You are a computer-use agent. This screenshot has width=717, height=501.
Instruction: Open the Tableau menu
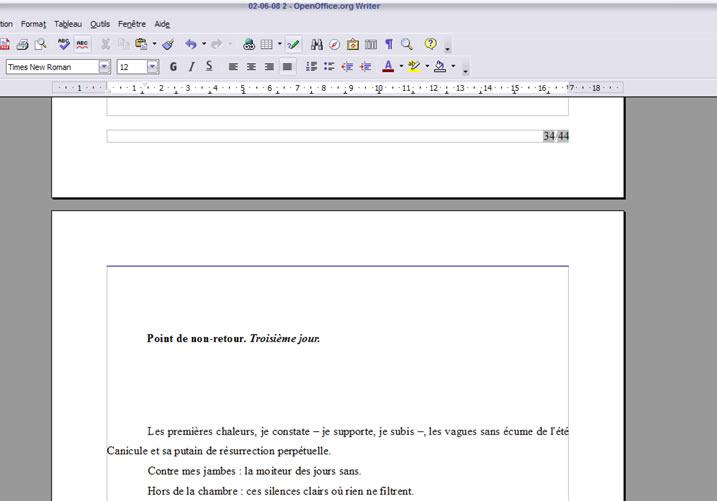tap(68, 24)
